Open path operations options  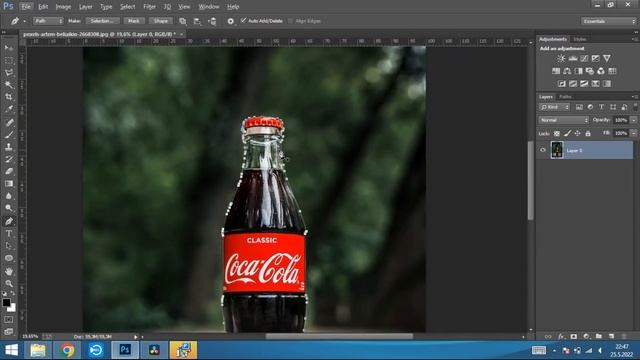coord(183,21)
